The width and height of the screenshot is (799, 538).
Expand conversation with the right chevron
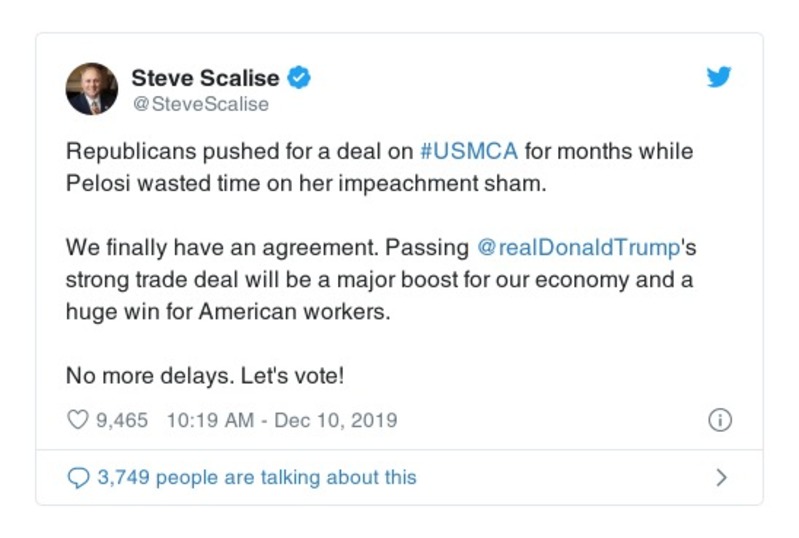coord(721,478)
